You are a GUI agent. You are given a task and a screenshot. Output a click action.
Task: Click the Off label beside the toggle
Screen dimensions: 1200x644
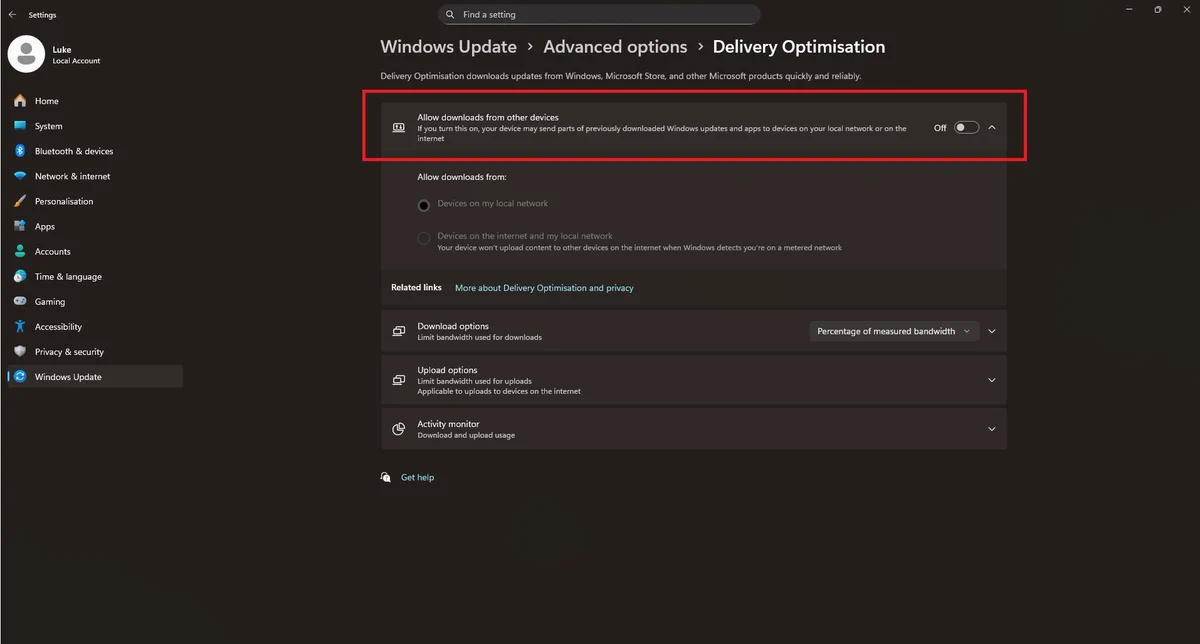(x=940, y=128)
